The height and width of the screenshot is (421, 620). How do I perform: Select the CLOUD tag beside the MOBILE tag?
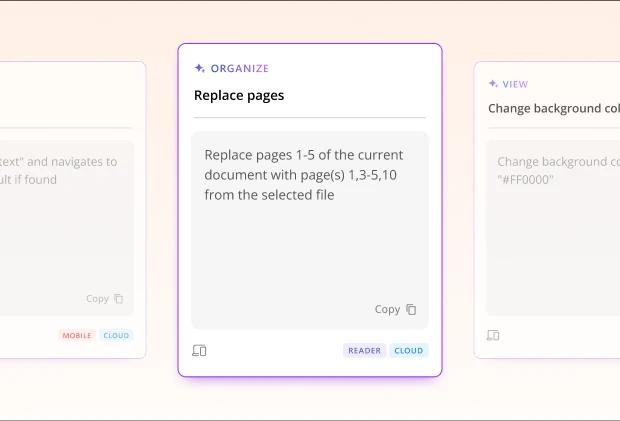pyautogui.click(x=116, y=336)
